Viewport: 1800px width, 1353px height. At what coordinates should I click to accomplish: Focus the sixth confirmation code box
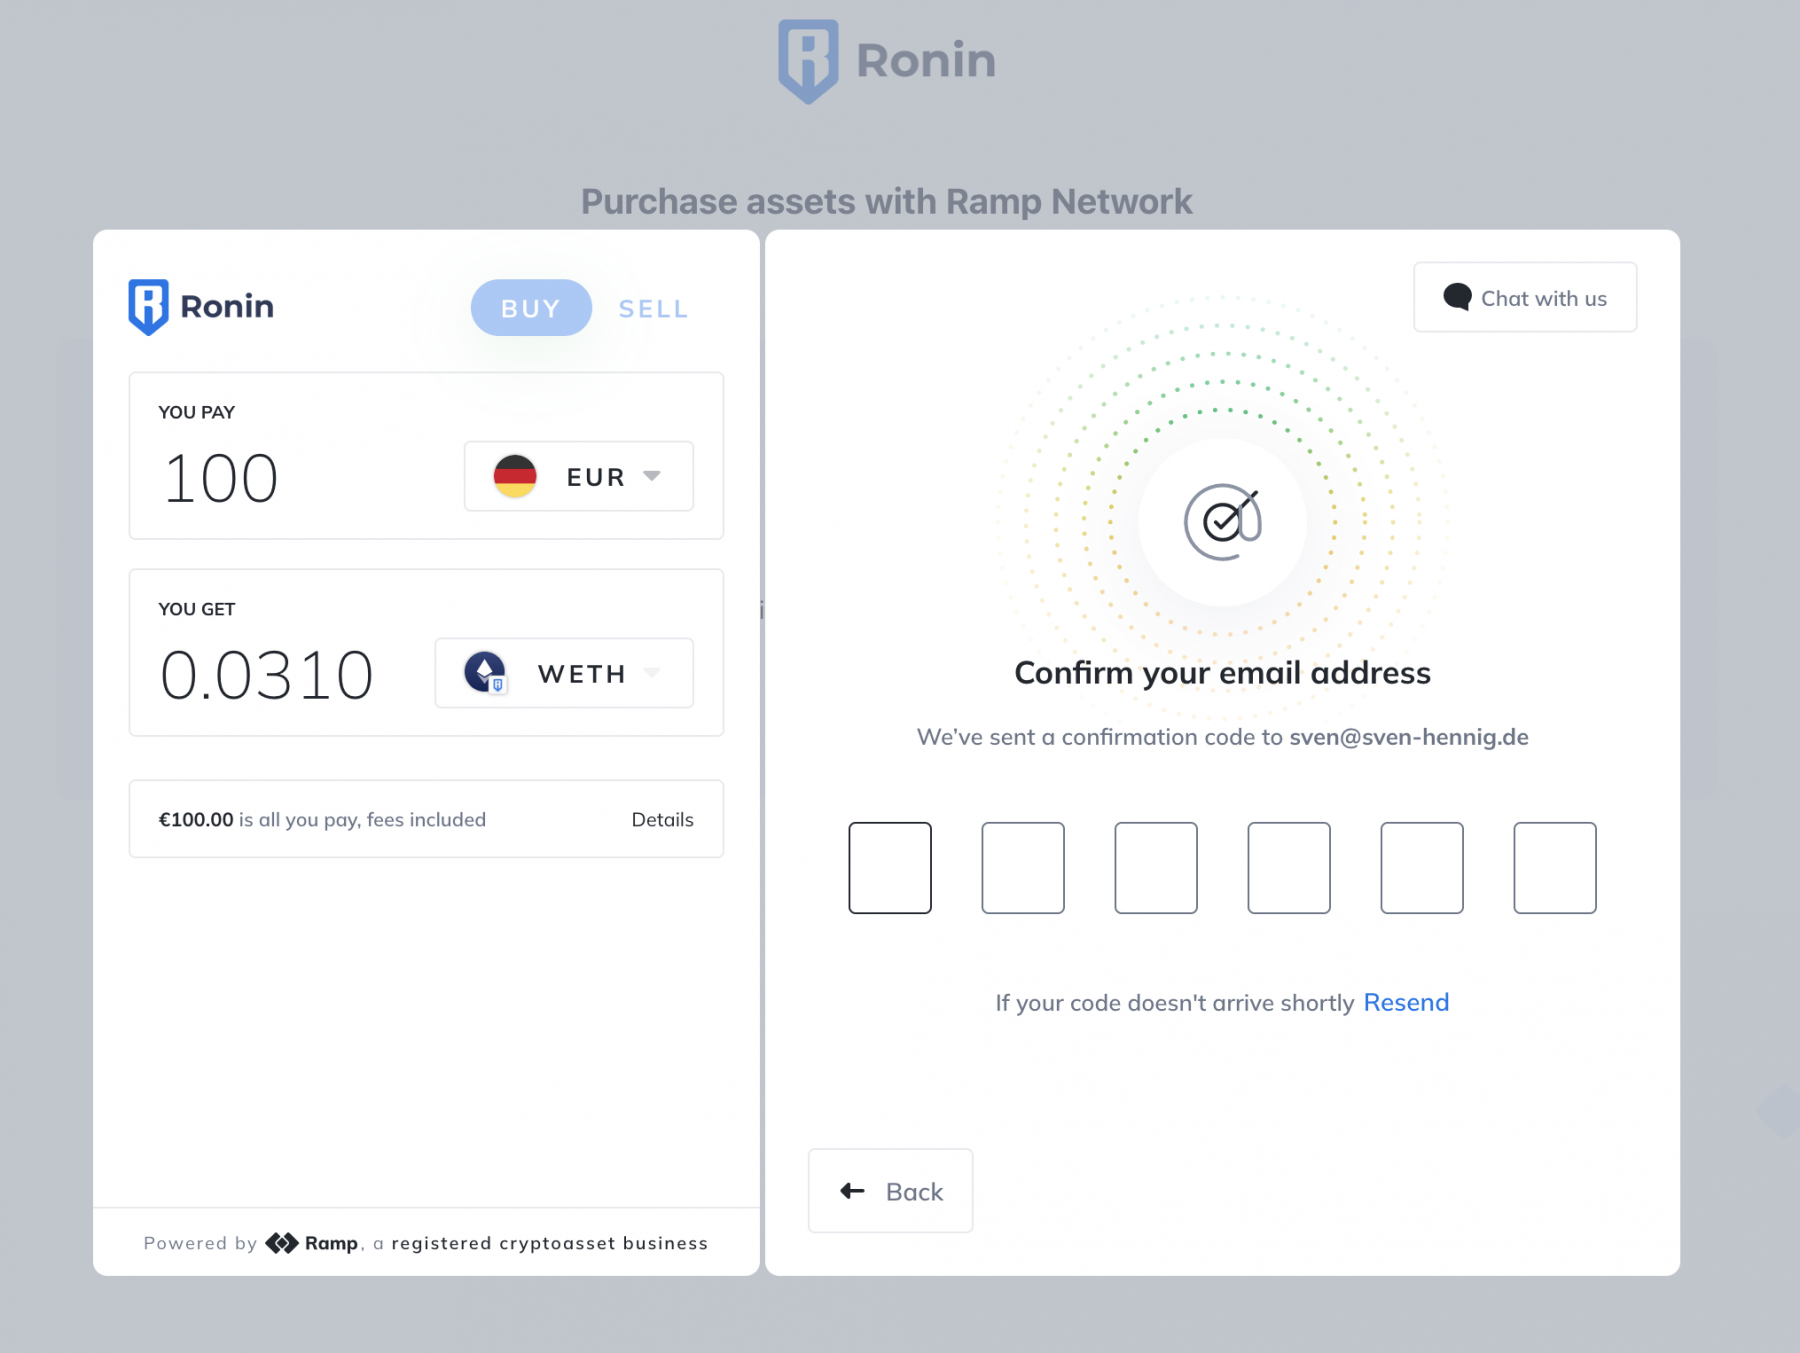[1555, 868]
